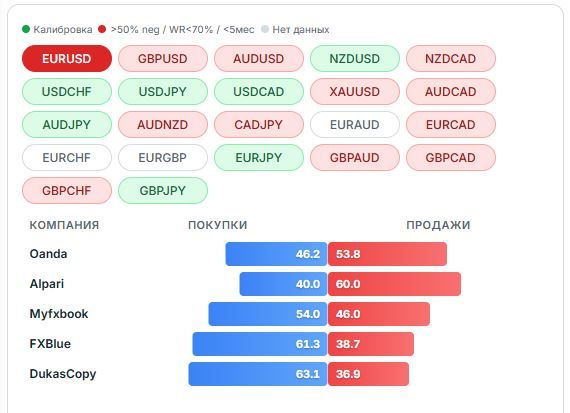
Task: Choose the GBPUSD pair chip
Action: [x=162, y=59]
